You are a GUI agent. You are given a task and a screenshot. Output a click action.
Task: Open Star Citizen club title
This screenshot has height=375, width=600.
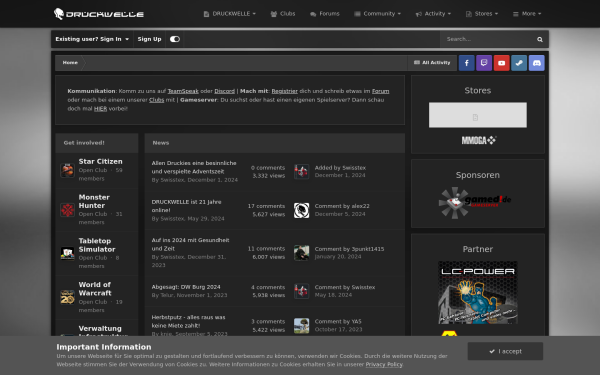coord(101,161)
